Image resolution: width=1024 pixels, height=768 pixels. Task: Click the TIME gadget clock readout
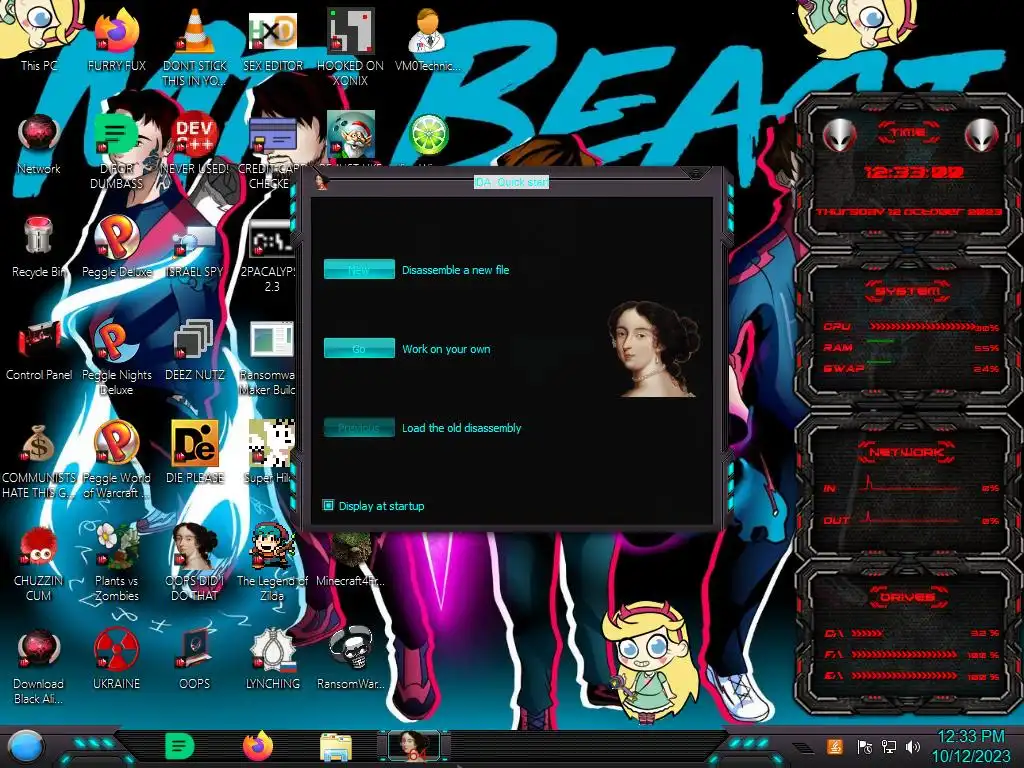(x=914, y=172)
